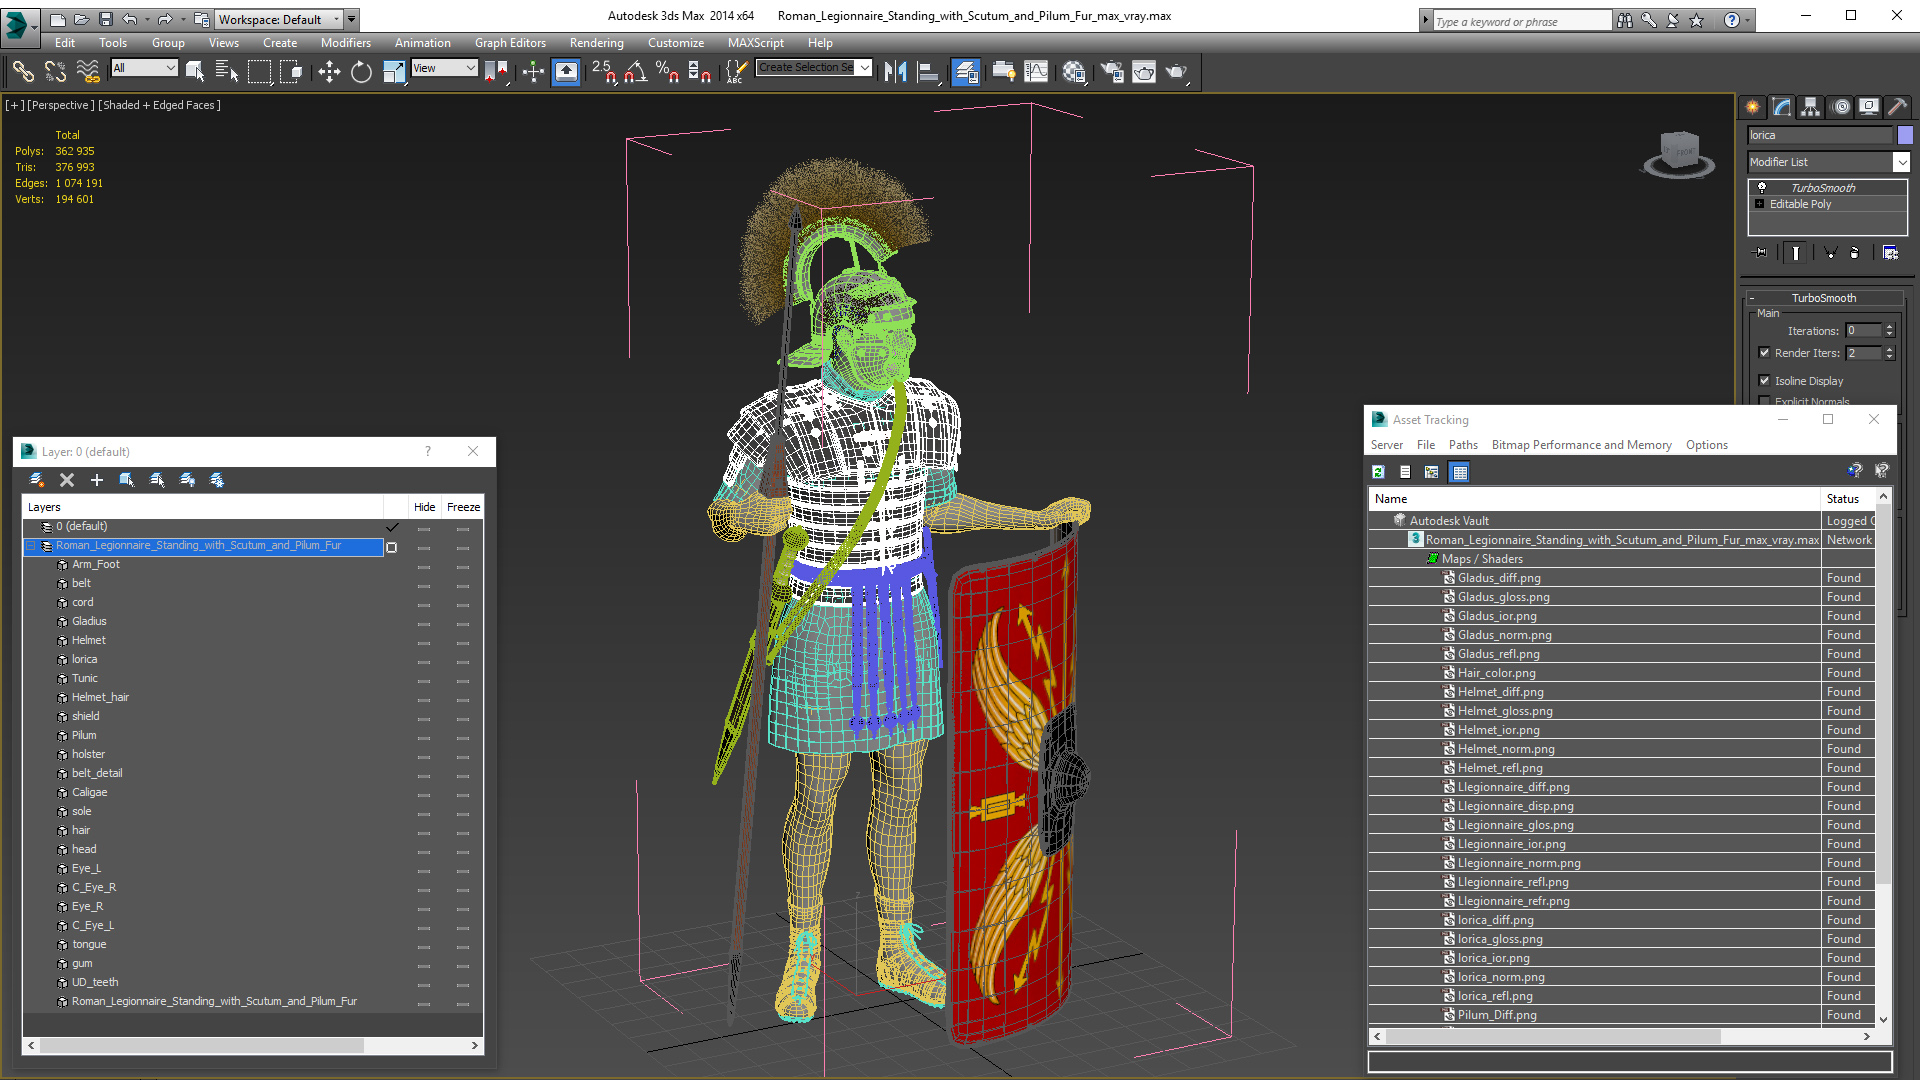Switch to the Hierarchy command panel

tap(1811, 107)
